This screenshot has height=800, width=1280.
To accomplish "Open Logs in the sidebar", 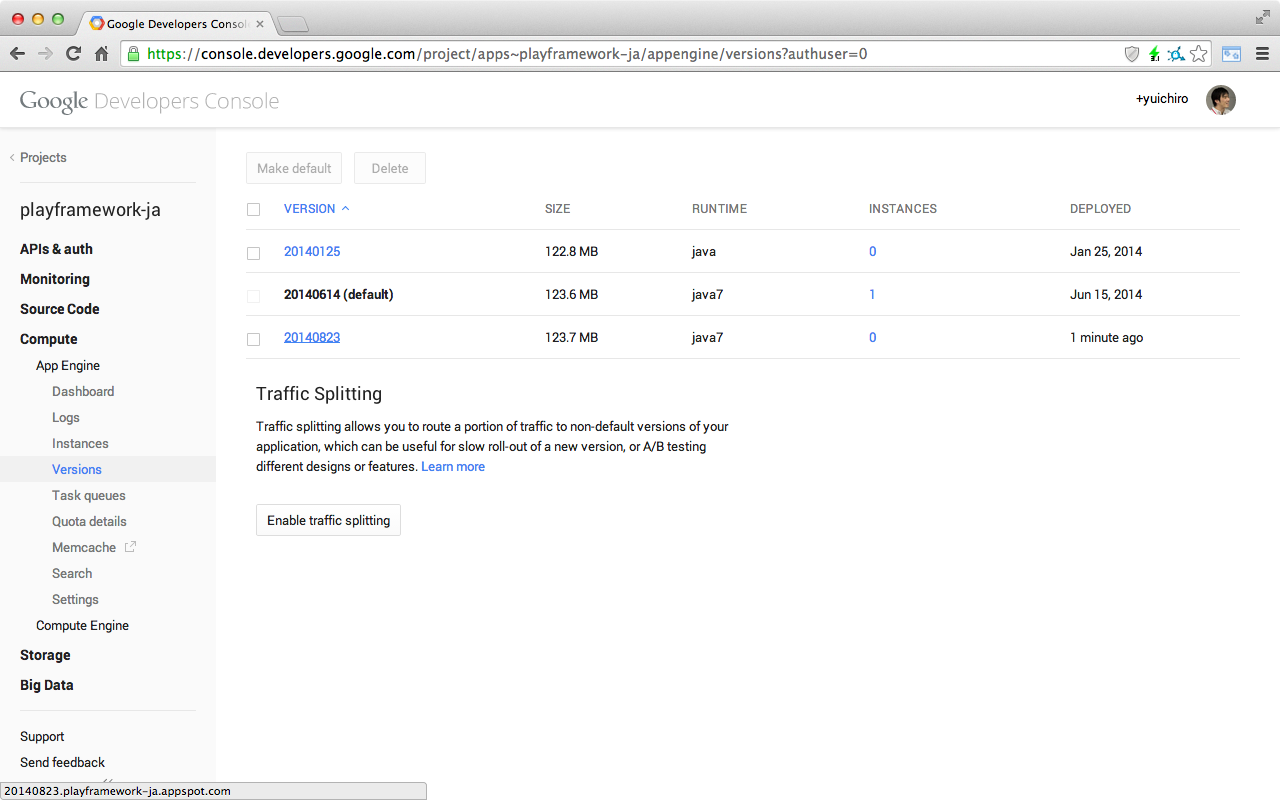I will pos(66,418).
